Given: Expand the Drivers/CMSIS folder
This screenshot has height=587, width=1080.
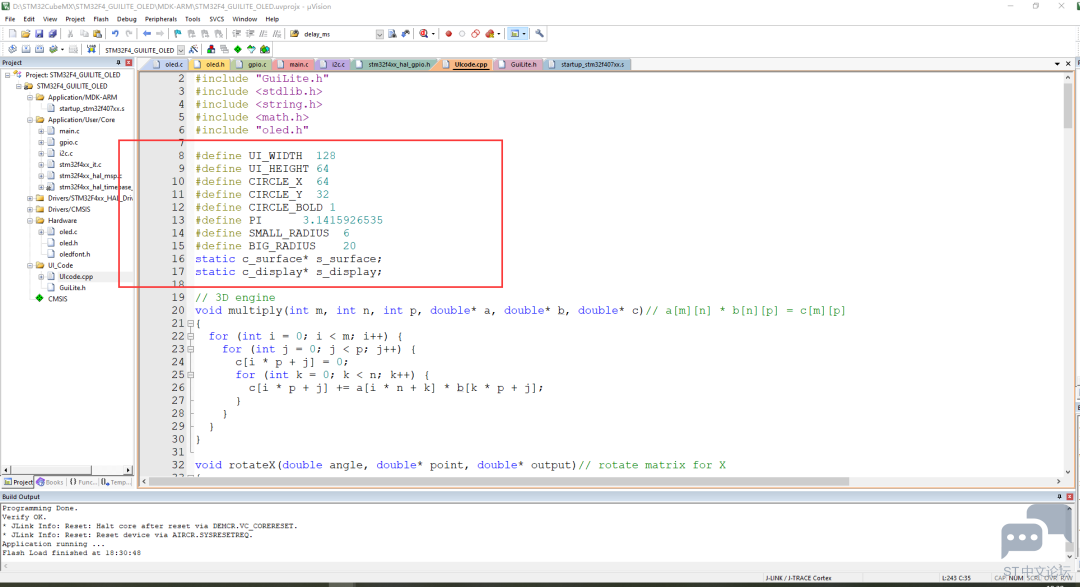Looking at the screenshot, I should (30, 209).
